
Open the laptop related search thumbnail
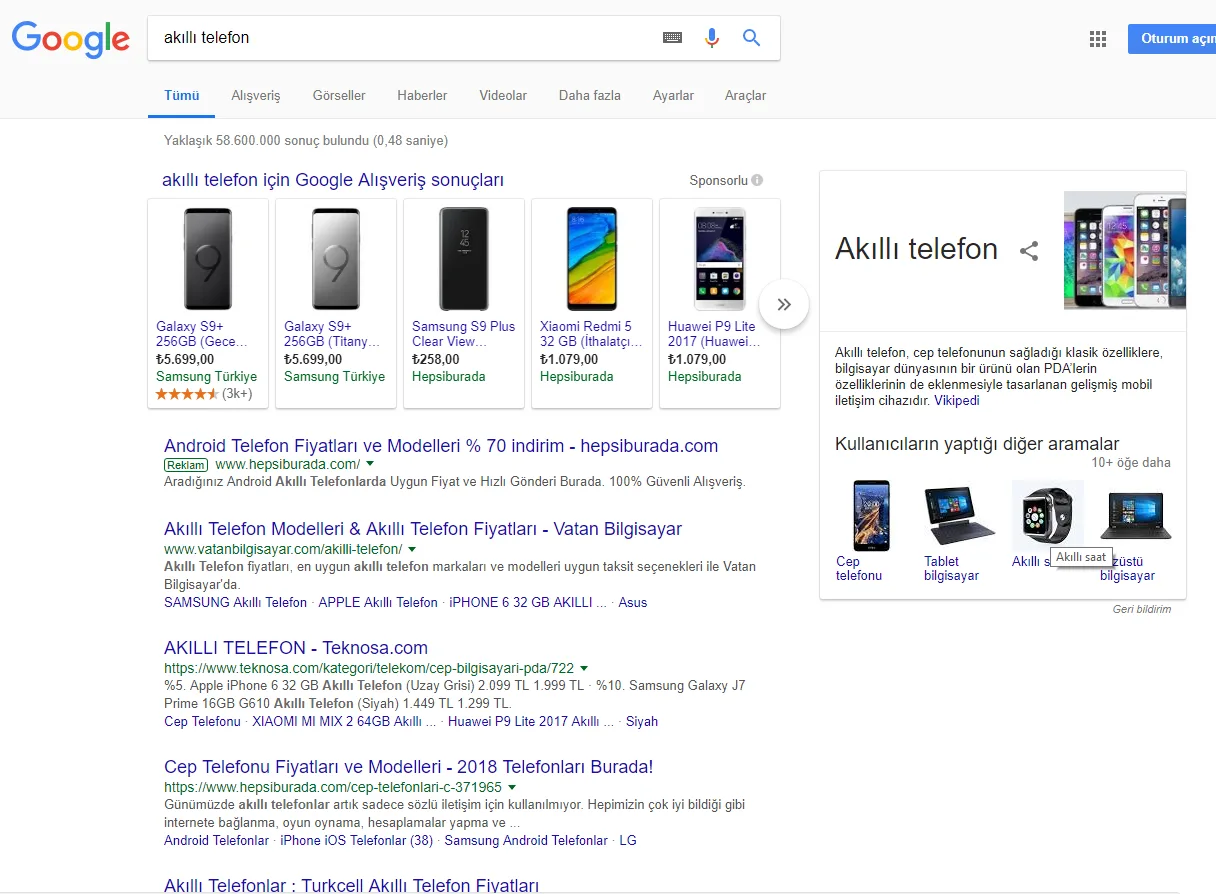[x=1135, y=515]
